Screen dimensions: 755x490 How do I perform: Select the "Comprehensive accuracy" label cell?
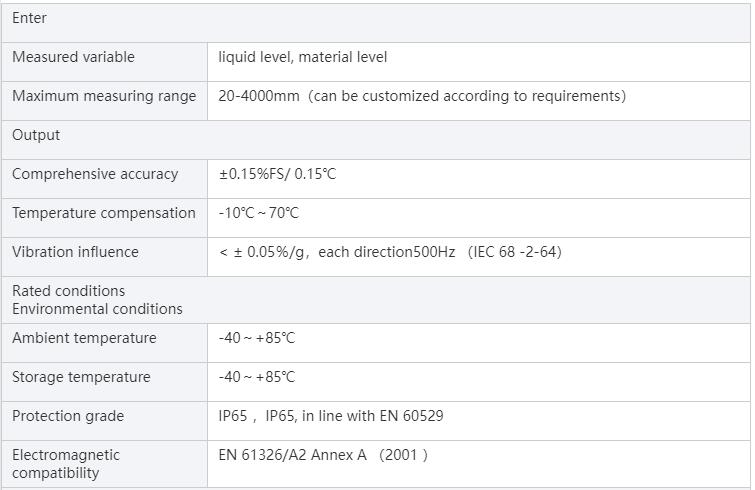coord(95,174)
